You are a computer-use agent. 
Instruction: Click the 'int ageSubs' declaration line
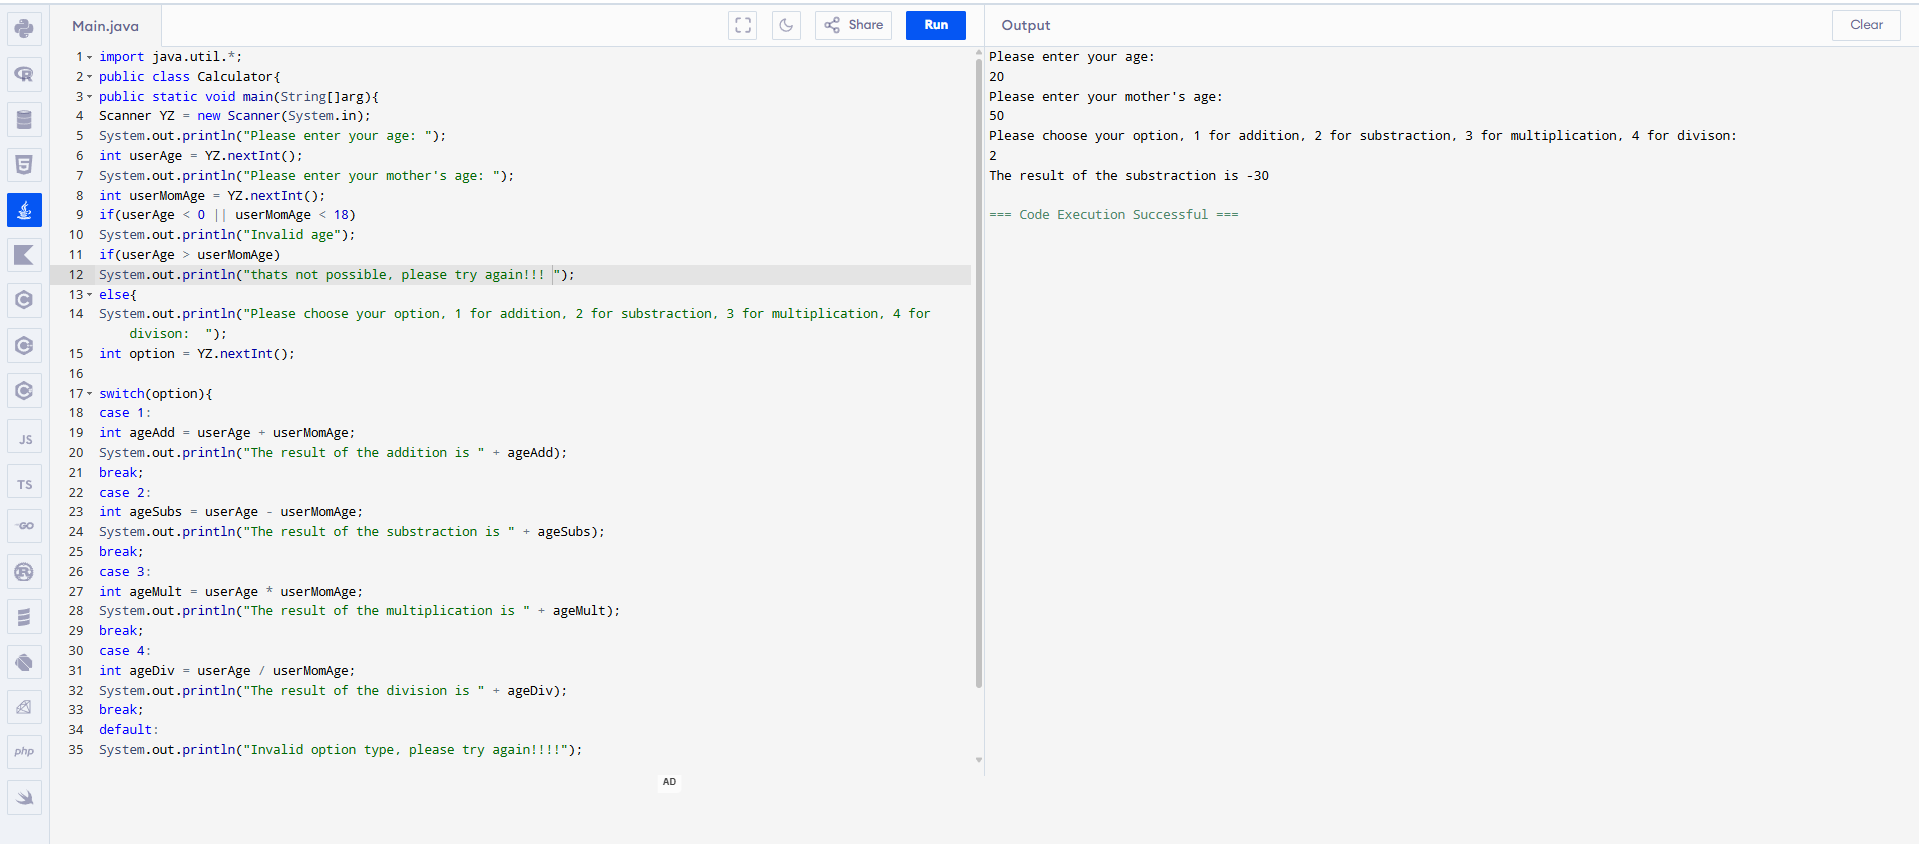tap(231, 512)
